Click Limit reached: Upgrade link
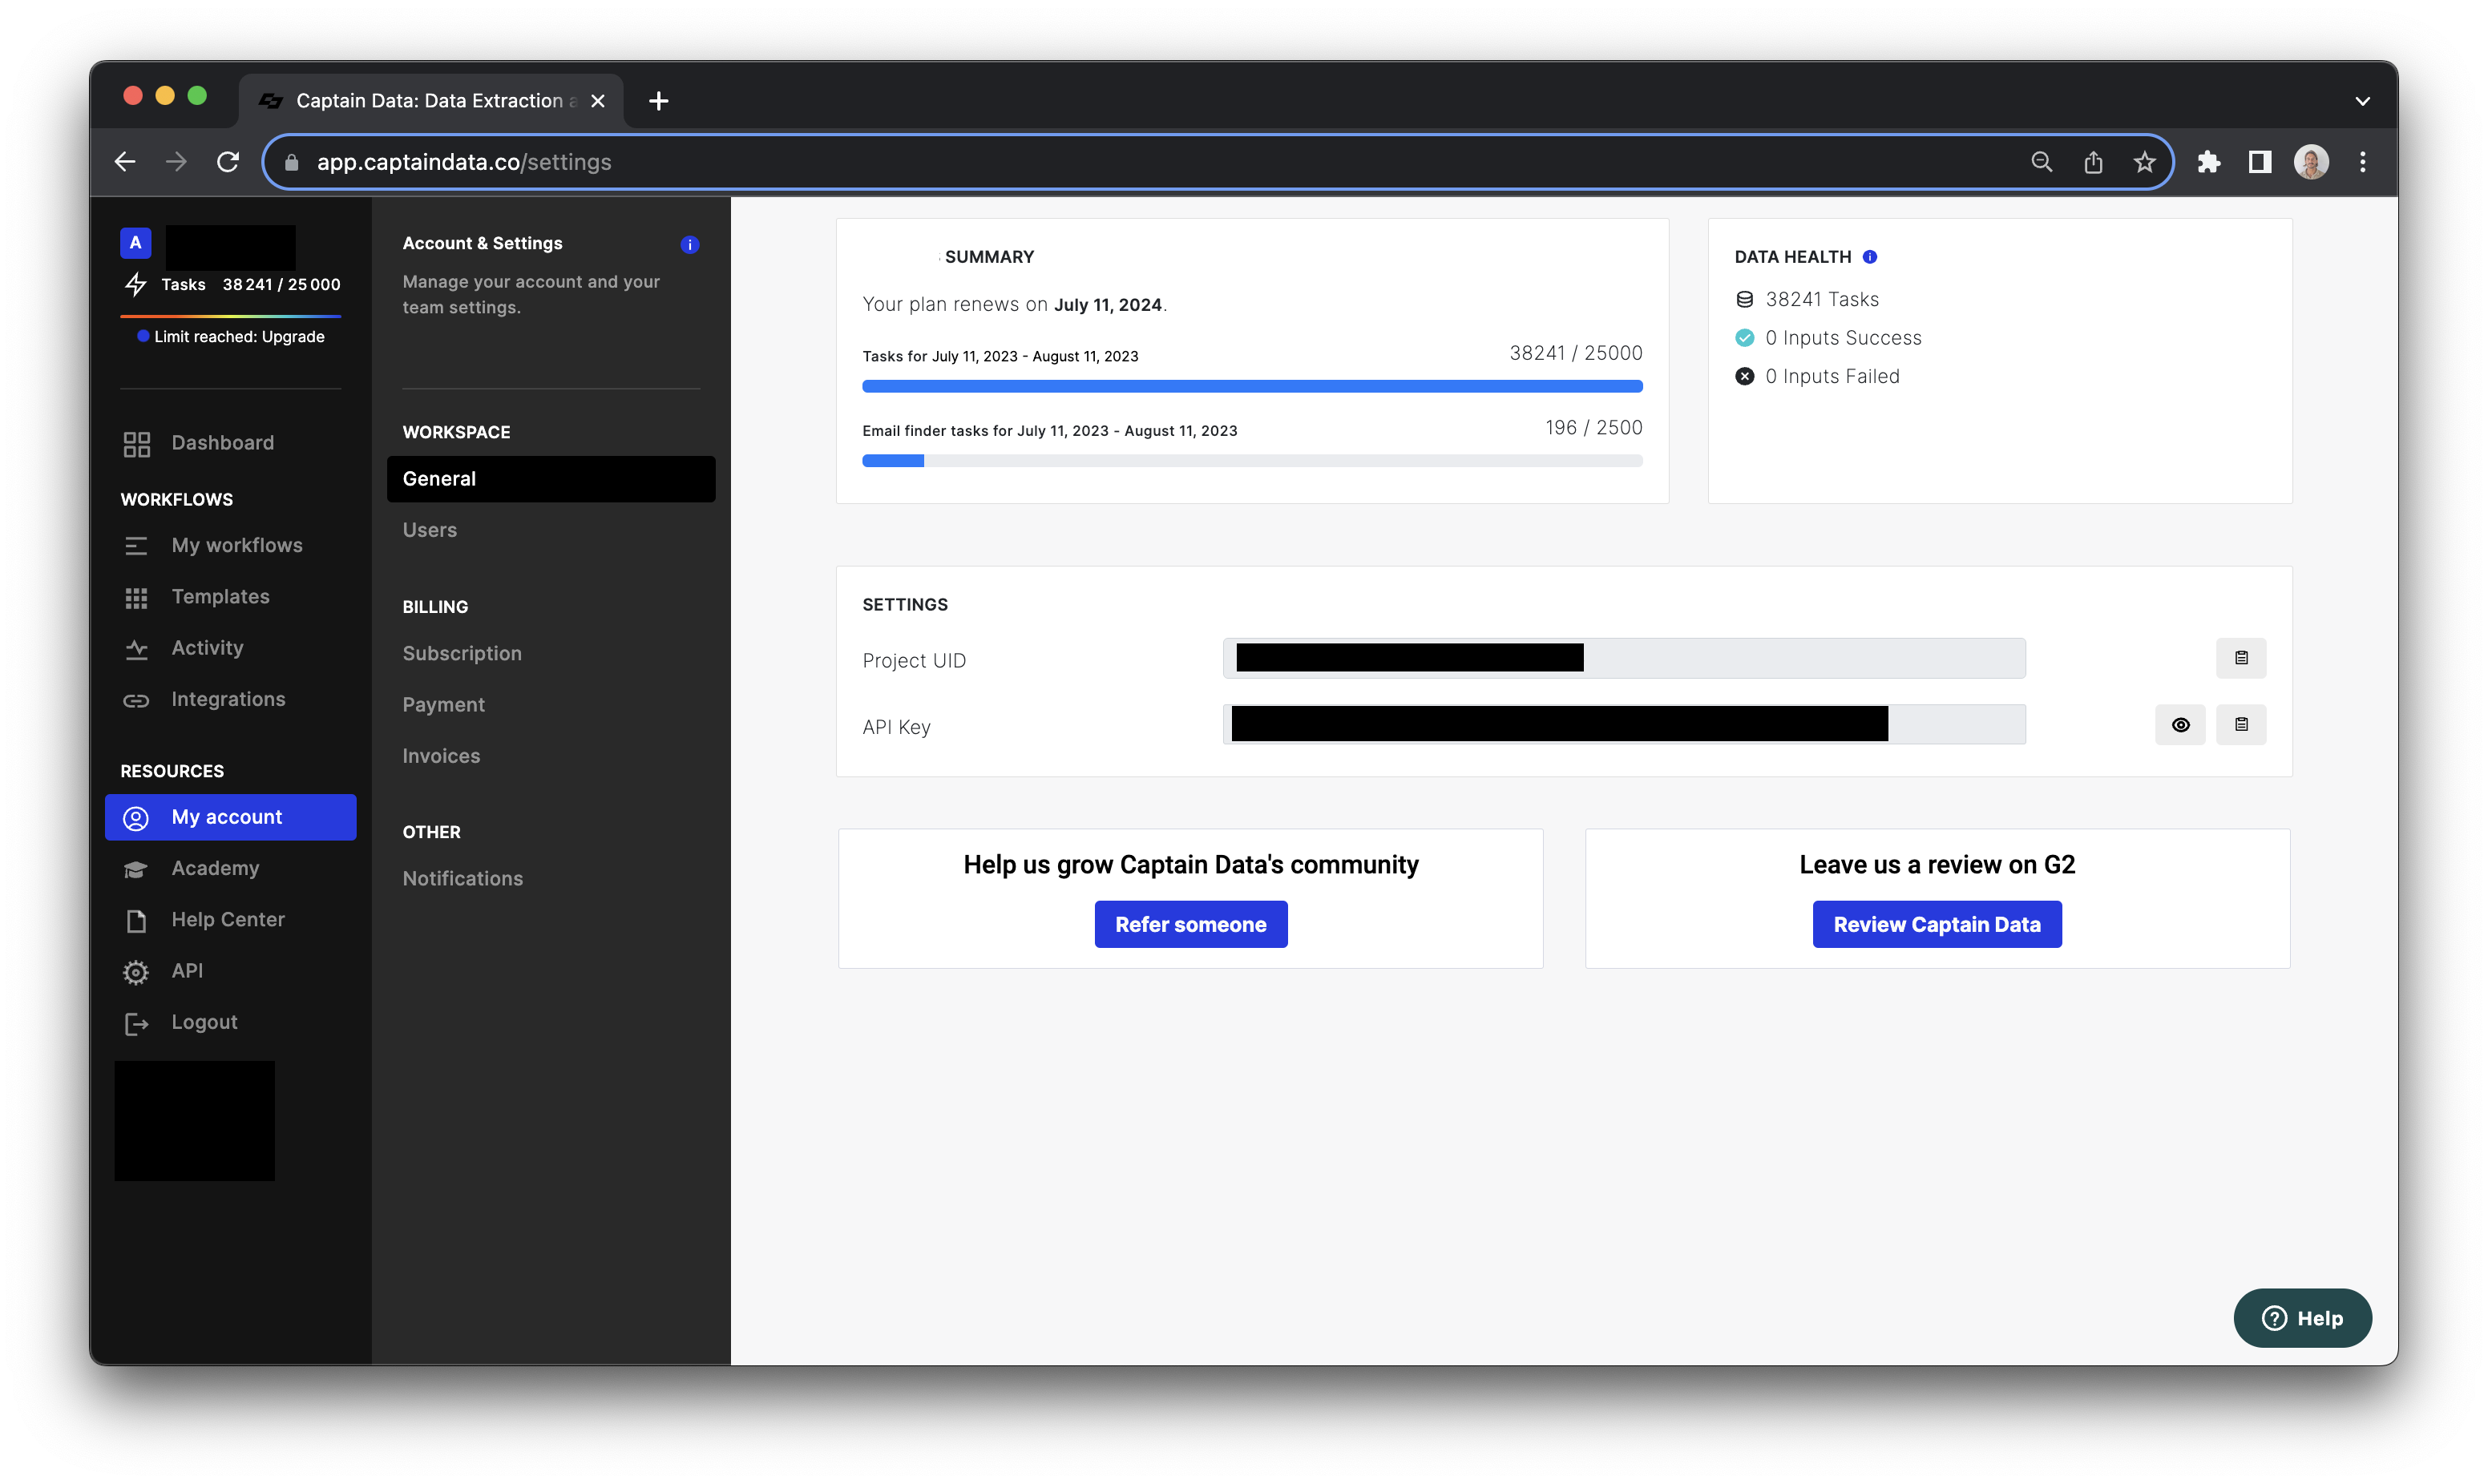The width and height of the screenshot is (2488, 1484). click(239, 337)
